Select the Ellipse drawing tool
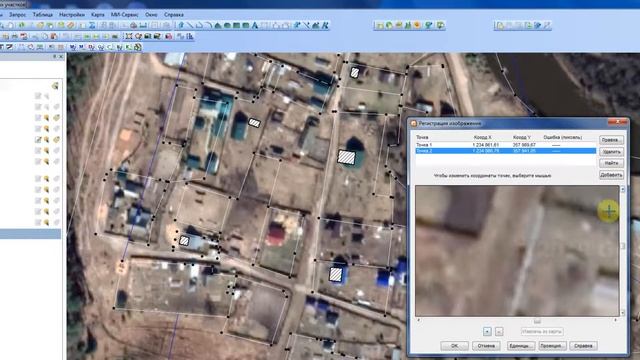The image size is (640, 360). click(x=227, y=25)
